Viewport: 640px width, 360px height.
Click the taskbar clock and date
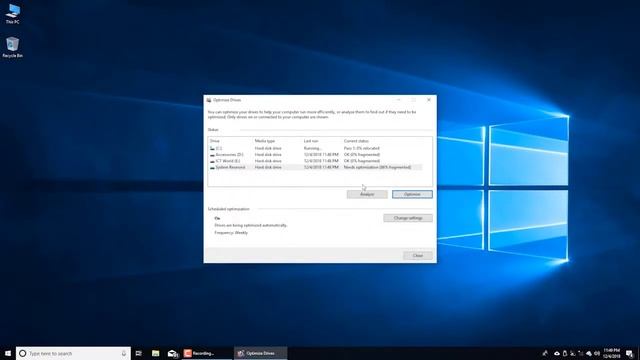pyautogui.click(x=611, y=353)
